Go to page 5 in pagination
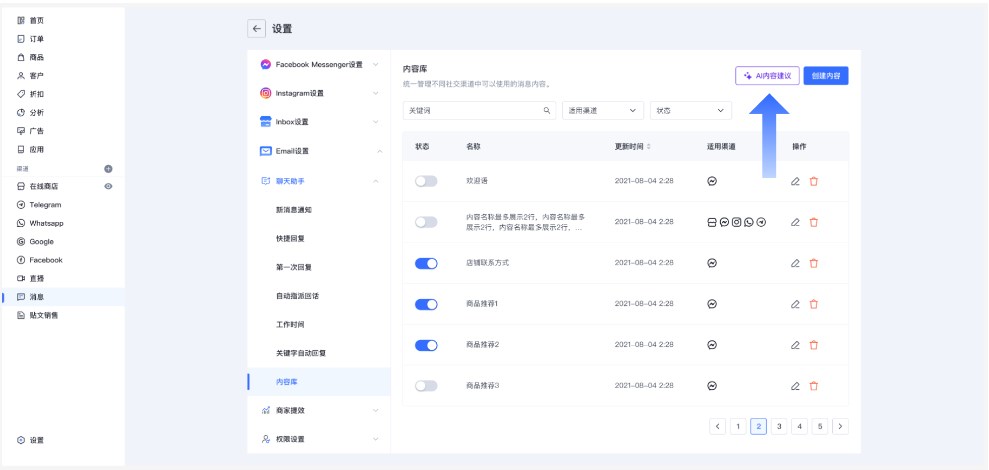 [x=819, y=427]
